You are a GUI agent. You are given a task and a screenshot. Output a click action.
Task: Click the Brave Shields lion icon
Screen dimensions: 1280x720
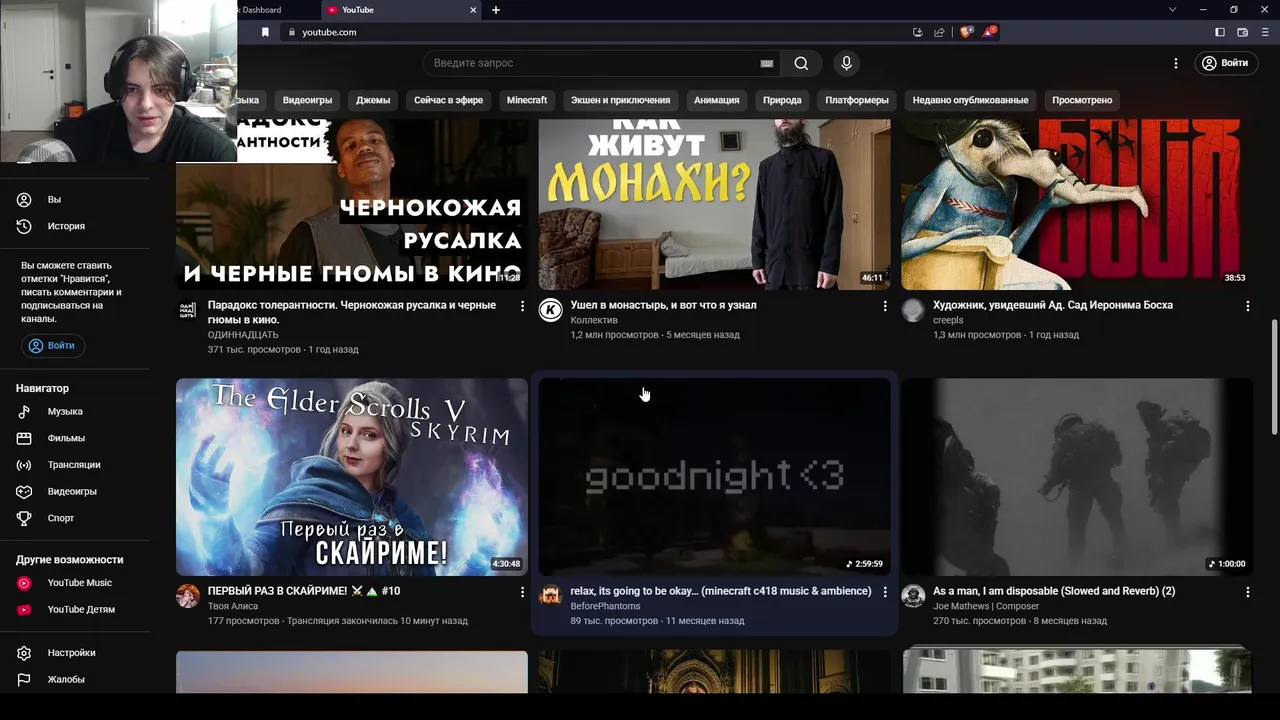[x=966, y=32]
